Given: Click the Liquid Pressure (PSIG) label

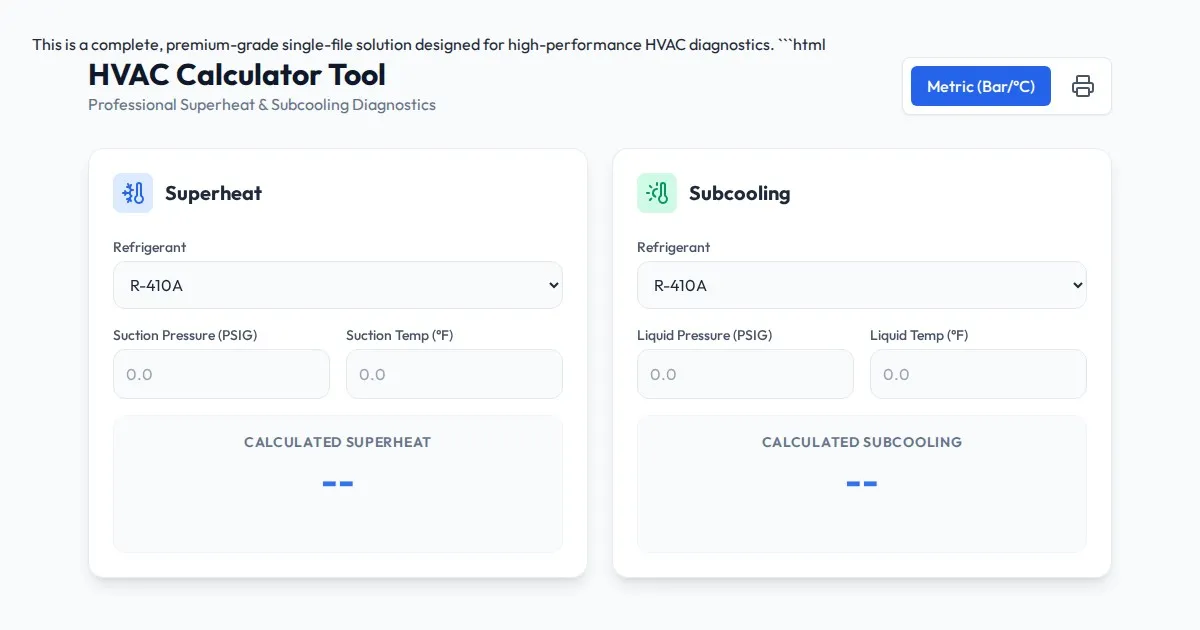Looking at the screenshot, I should coord(704,335).
